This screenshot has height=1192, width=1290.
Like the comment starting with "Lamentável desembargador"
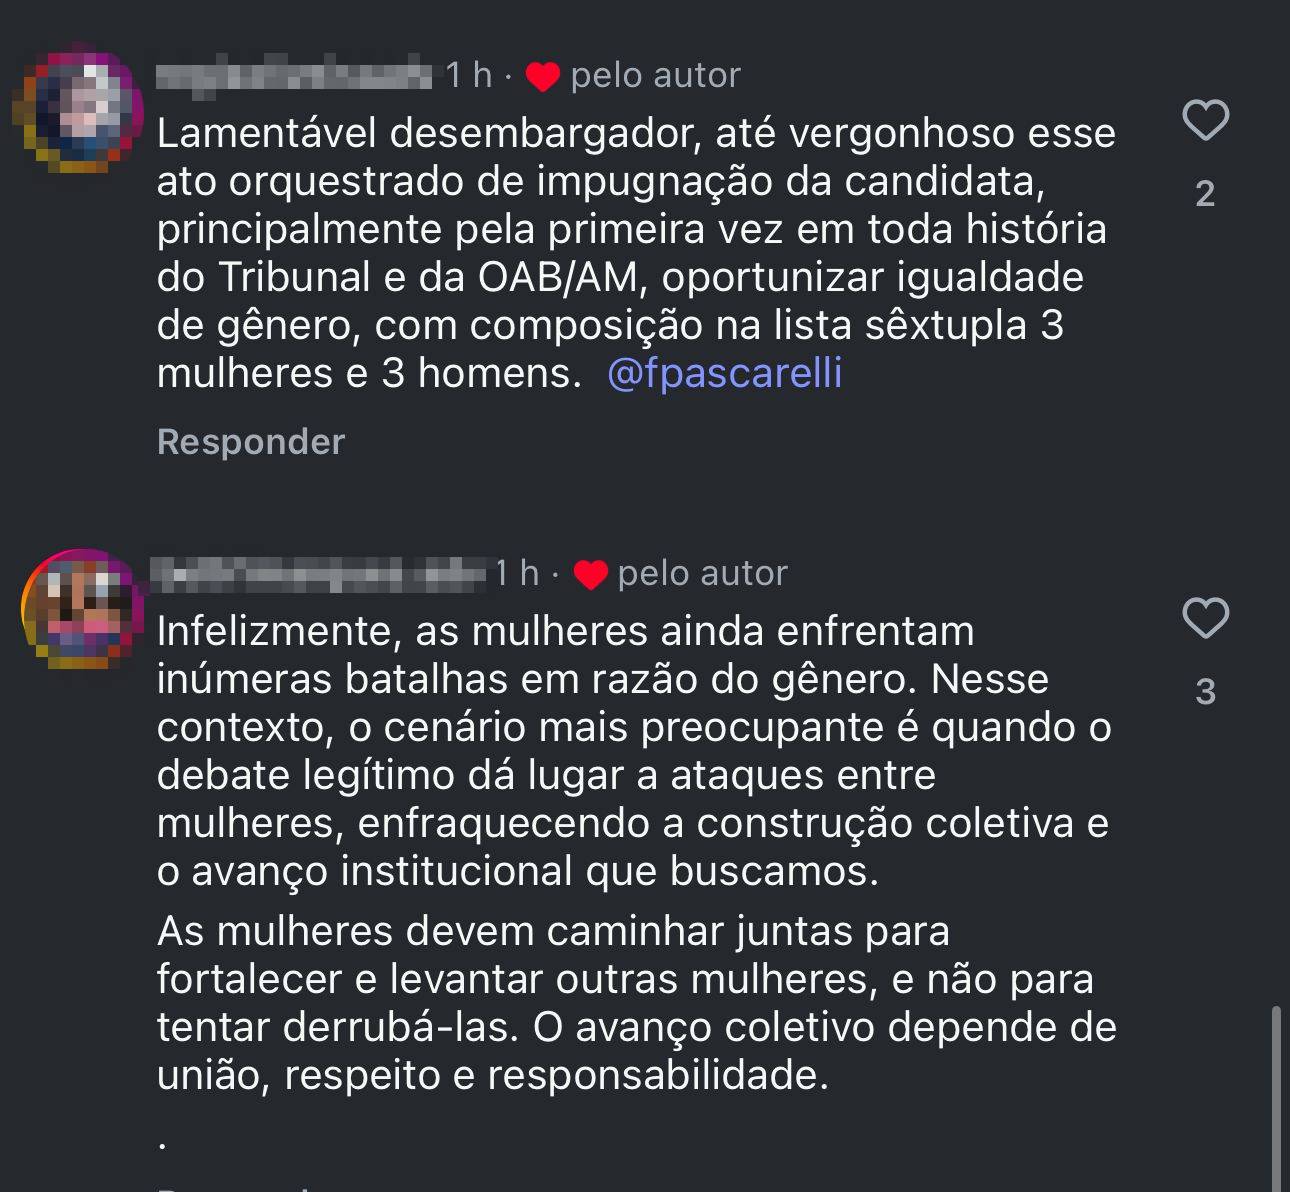click(1205, 121)
